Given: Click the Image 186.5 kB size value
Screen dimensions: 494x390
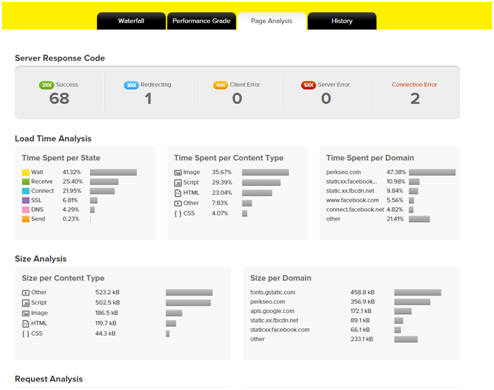Looking at the screenshot, I should click(x=107, y=313).
